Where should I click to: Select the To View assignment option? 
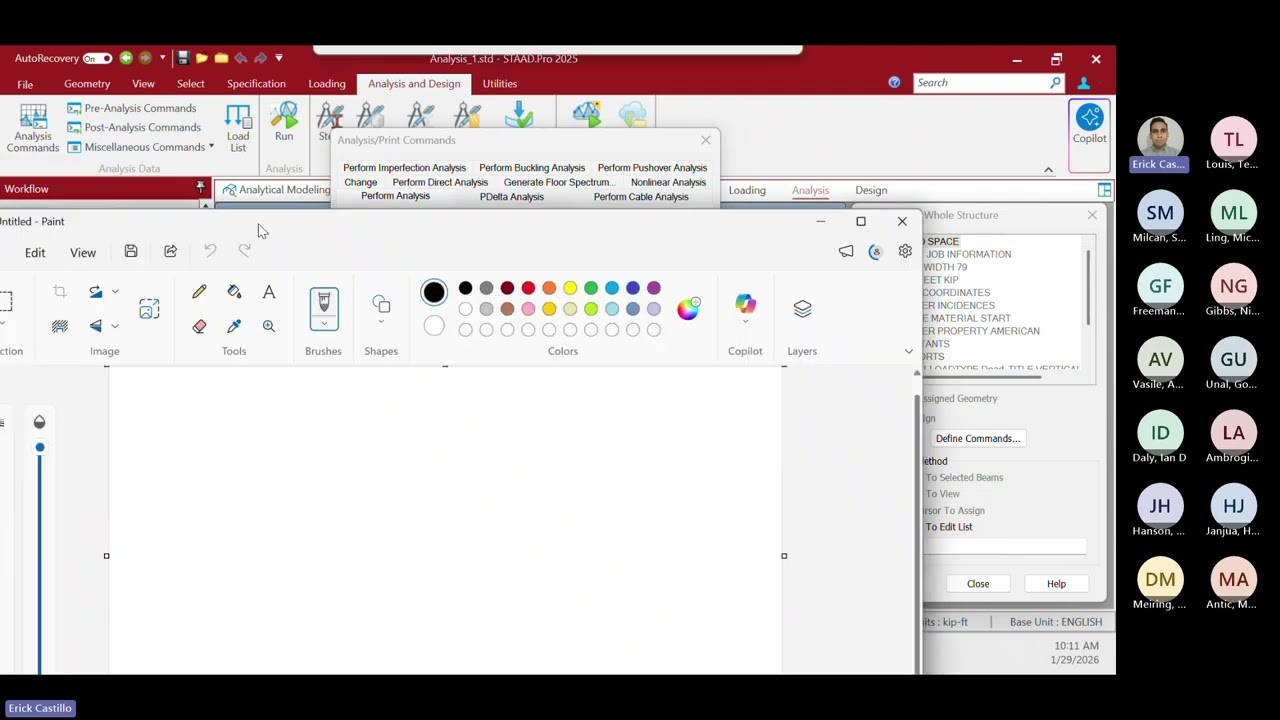click(941, 494)
